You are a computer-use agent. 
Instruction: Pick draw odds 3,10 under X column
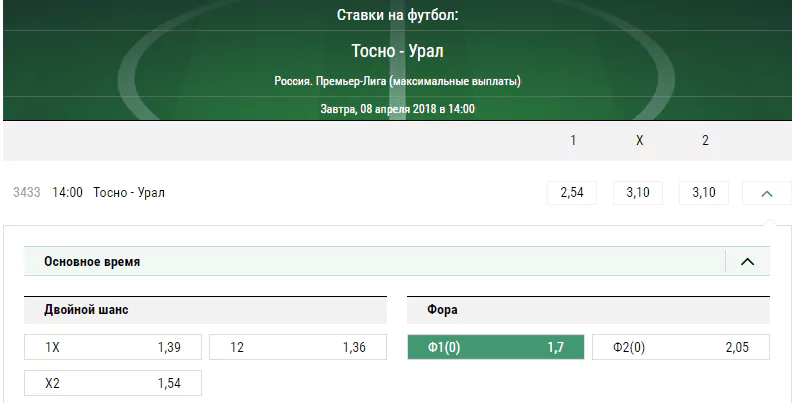(638, 193)
